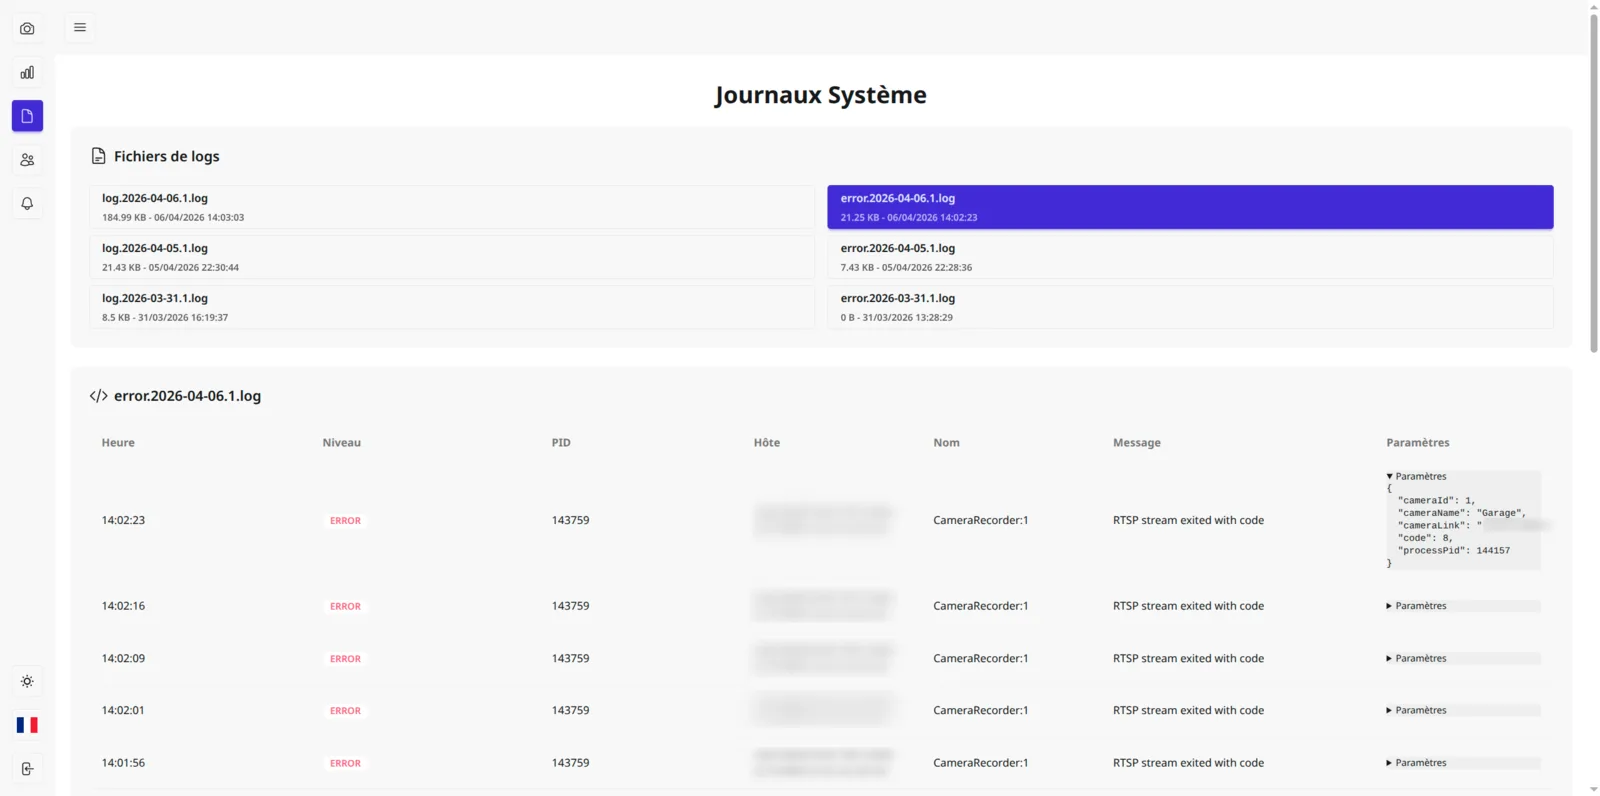The height and width of the screenshot is (796, 1600).
Task: Click the time 14:02:16 cell
Action: coord(123,606)
